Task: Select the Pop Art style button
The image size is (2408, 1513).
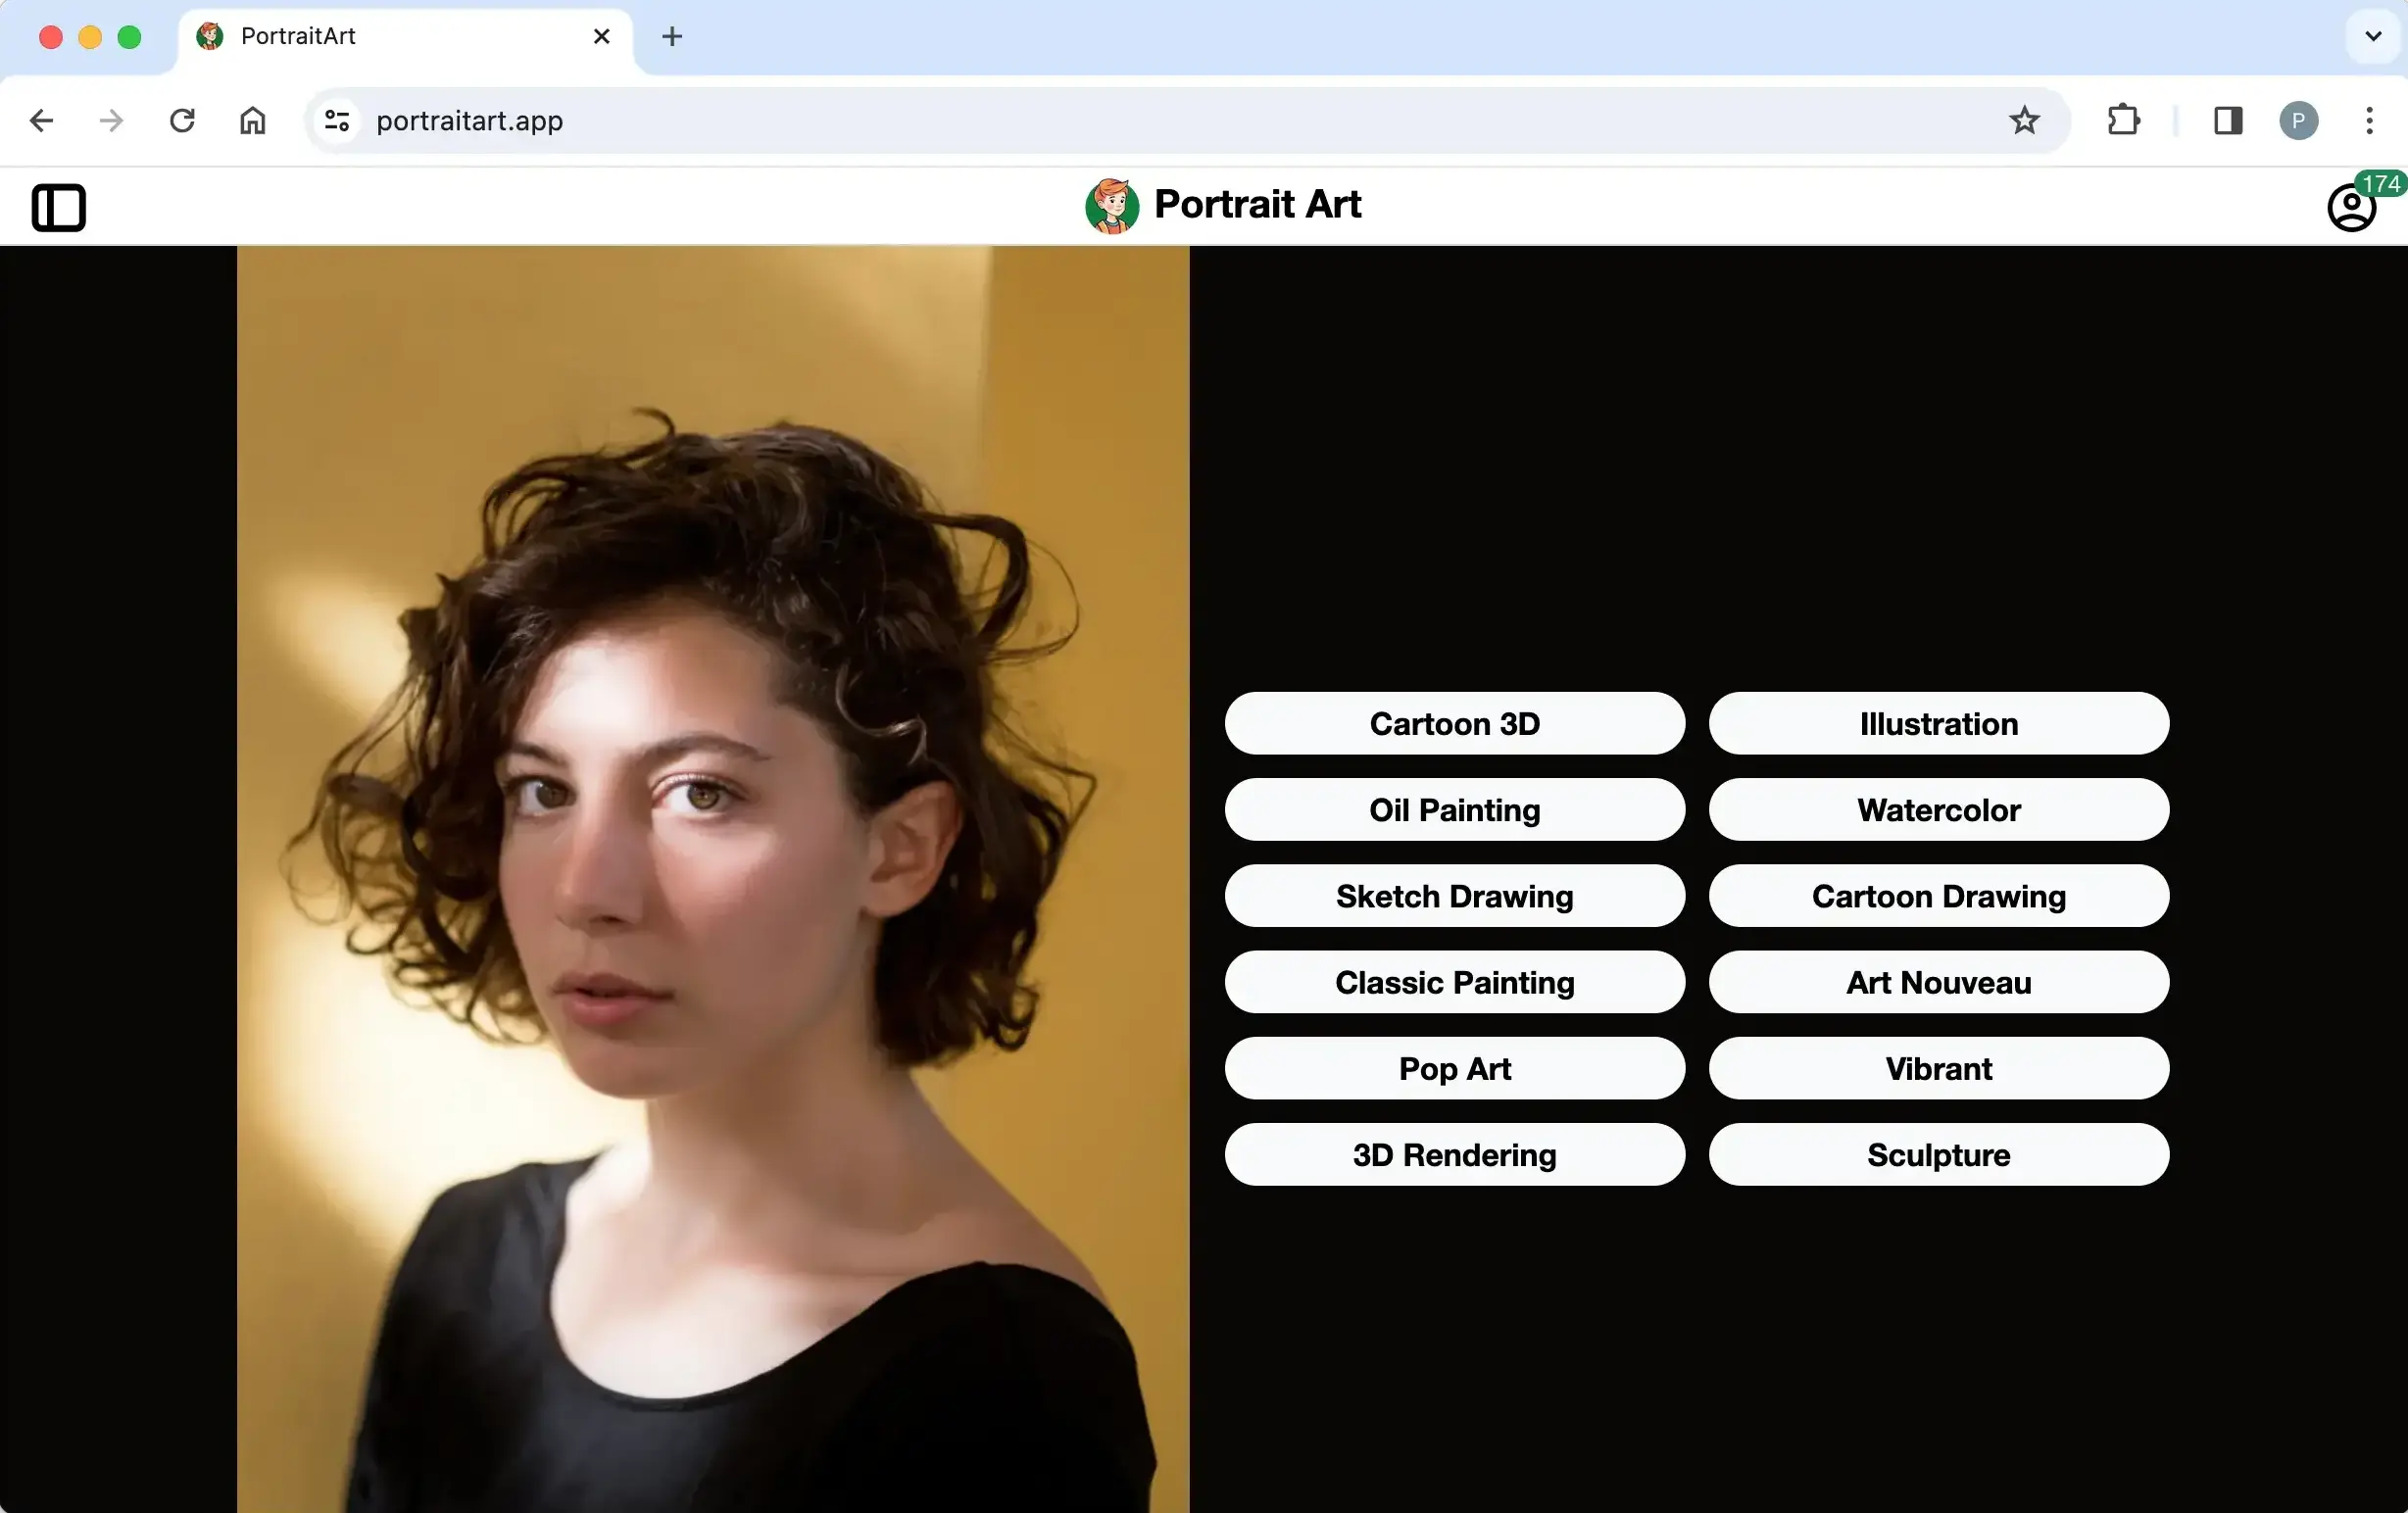Action: tap(1453, 1068)
